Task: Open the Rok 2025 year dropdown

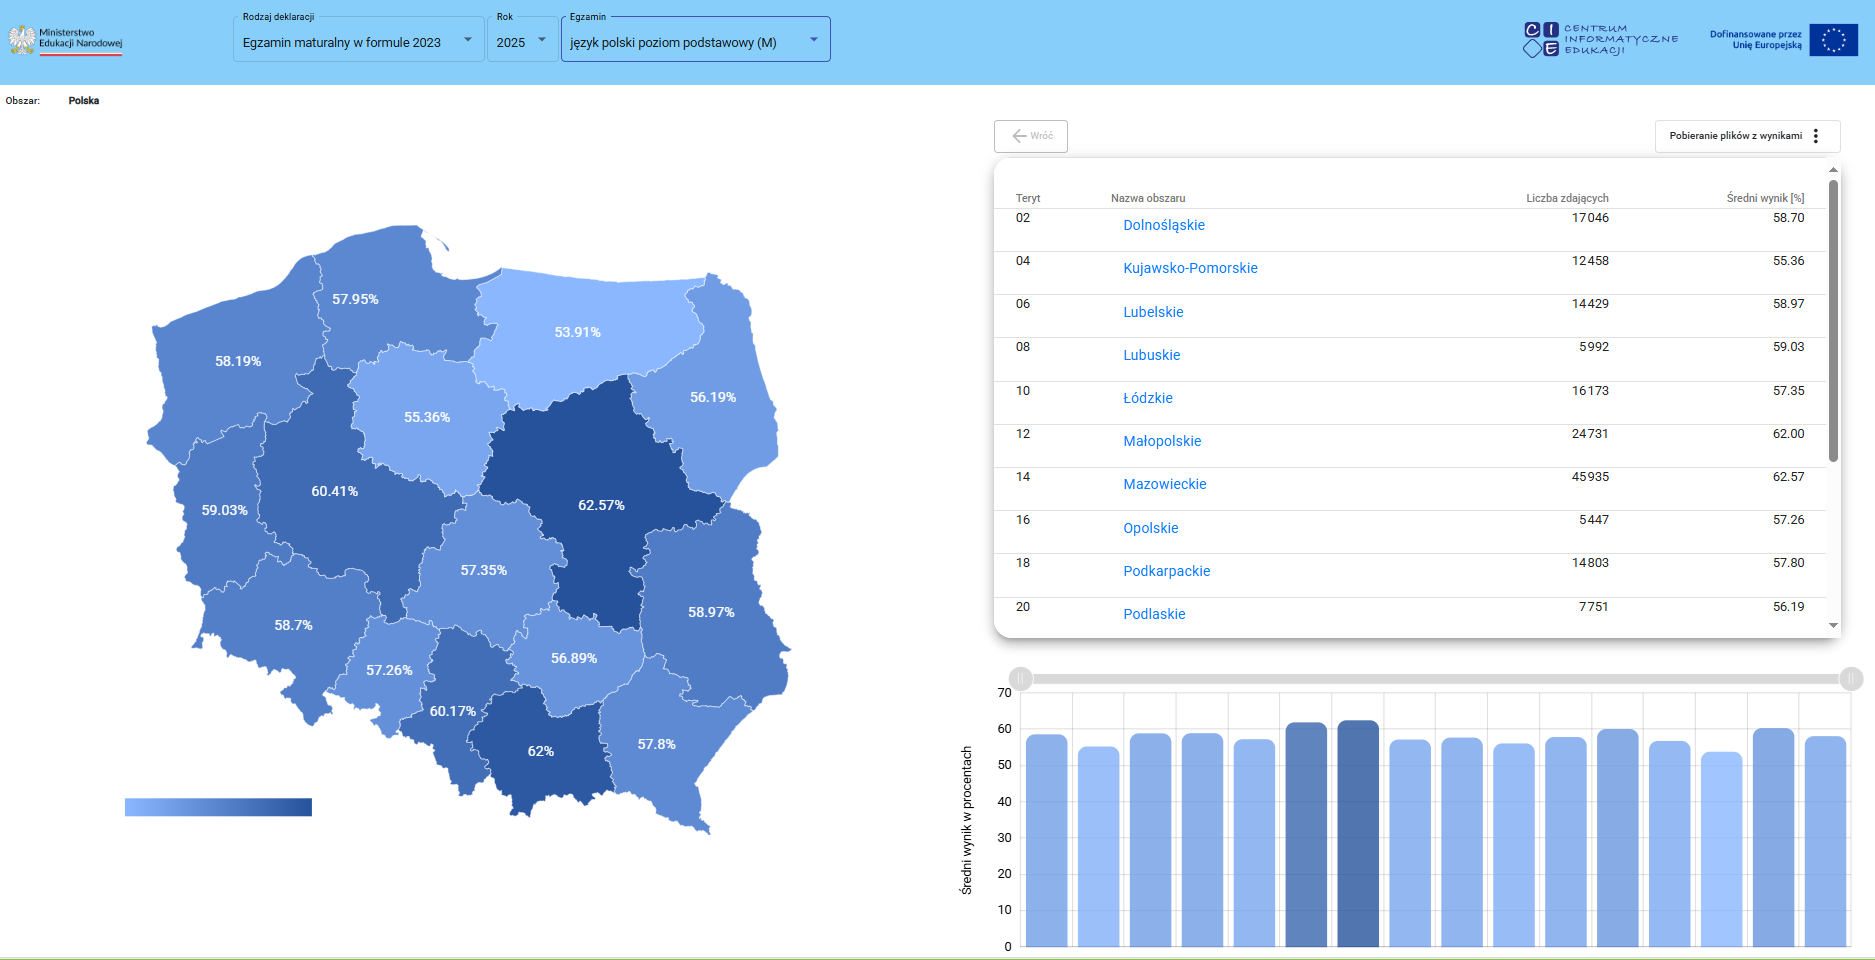Action: pos(522,40)
